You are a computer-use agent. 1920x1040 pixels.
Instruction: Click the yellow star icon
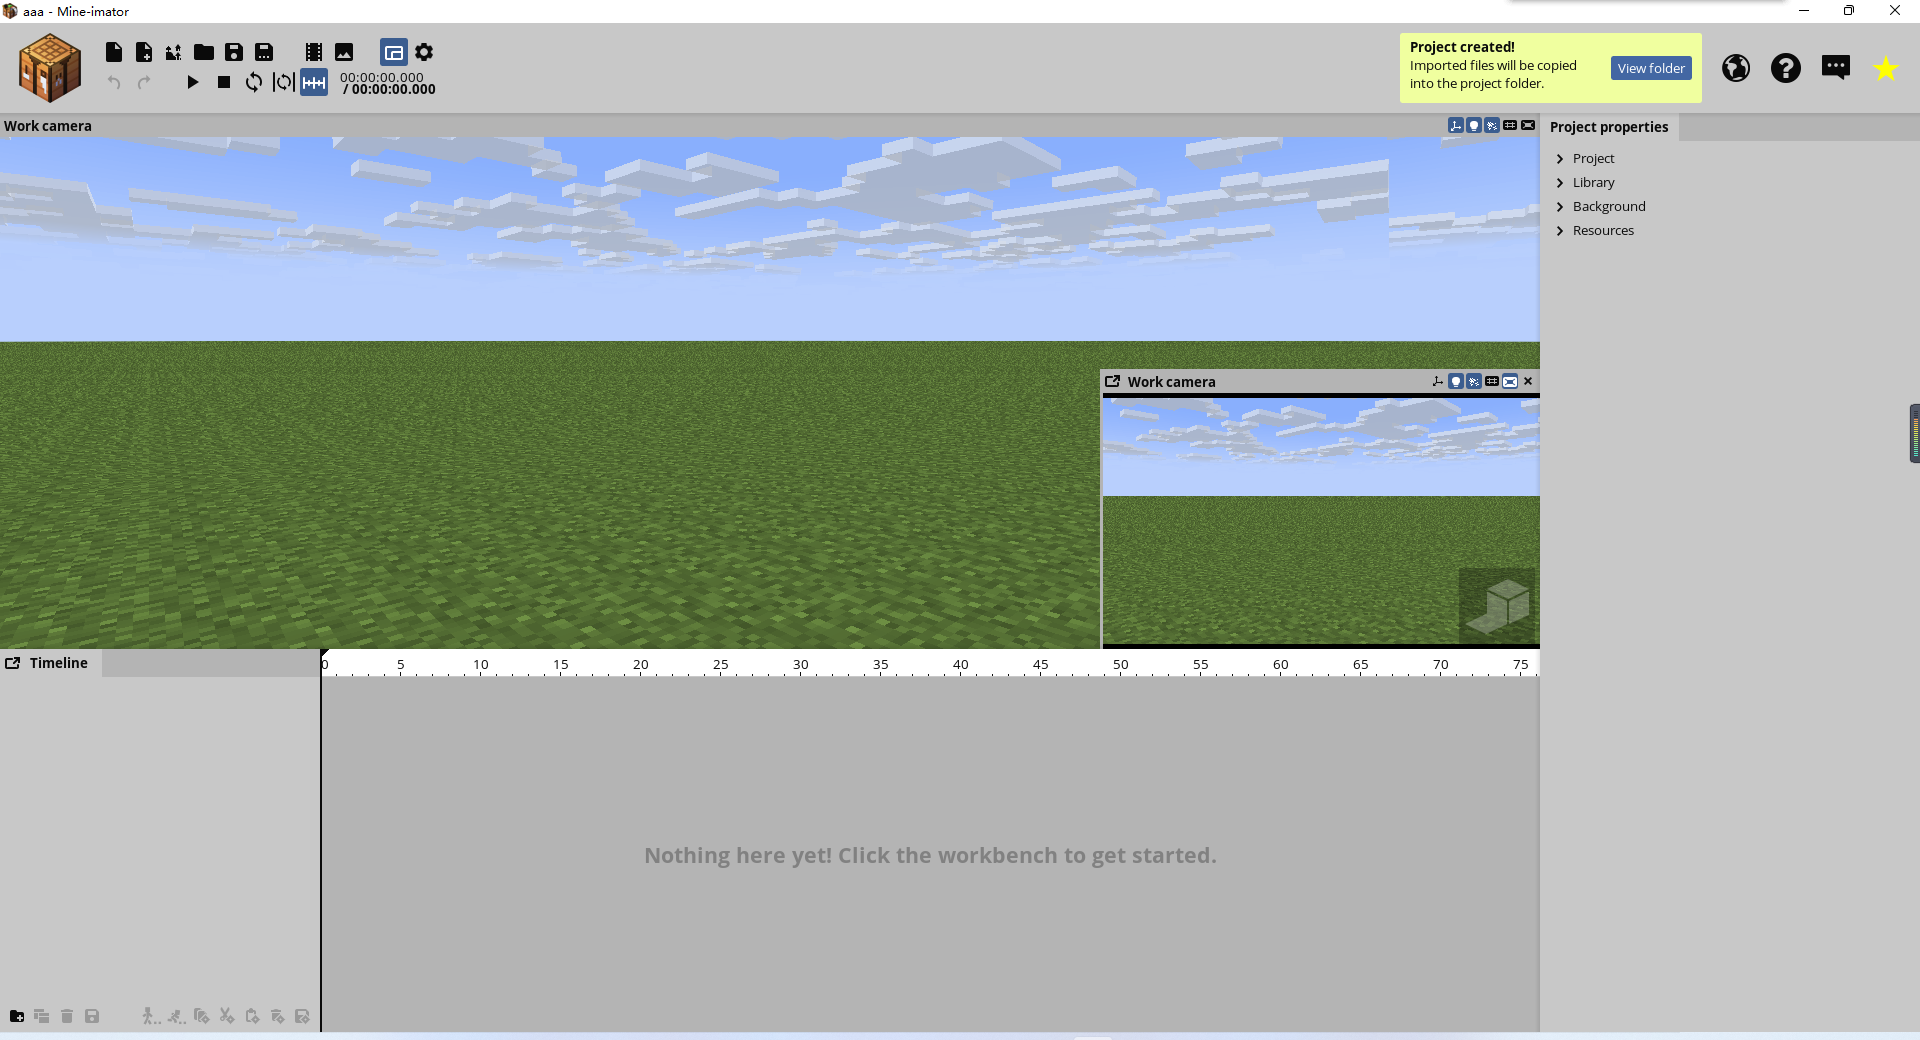tap(1886, 68)
